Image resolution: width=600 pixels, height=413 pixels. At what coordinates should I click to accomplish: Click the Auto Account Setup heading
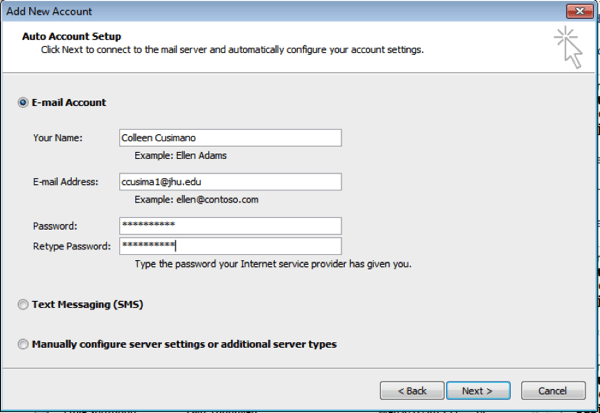(x=72, y=36)
